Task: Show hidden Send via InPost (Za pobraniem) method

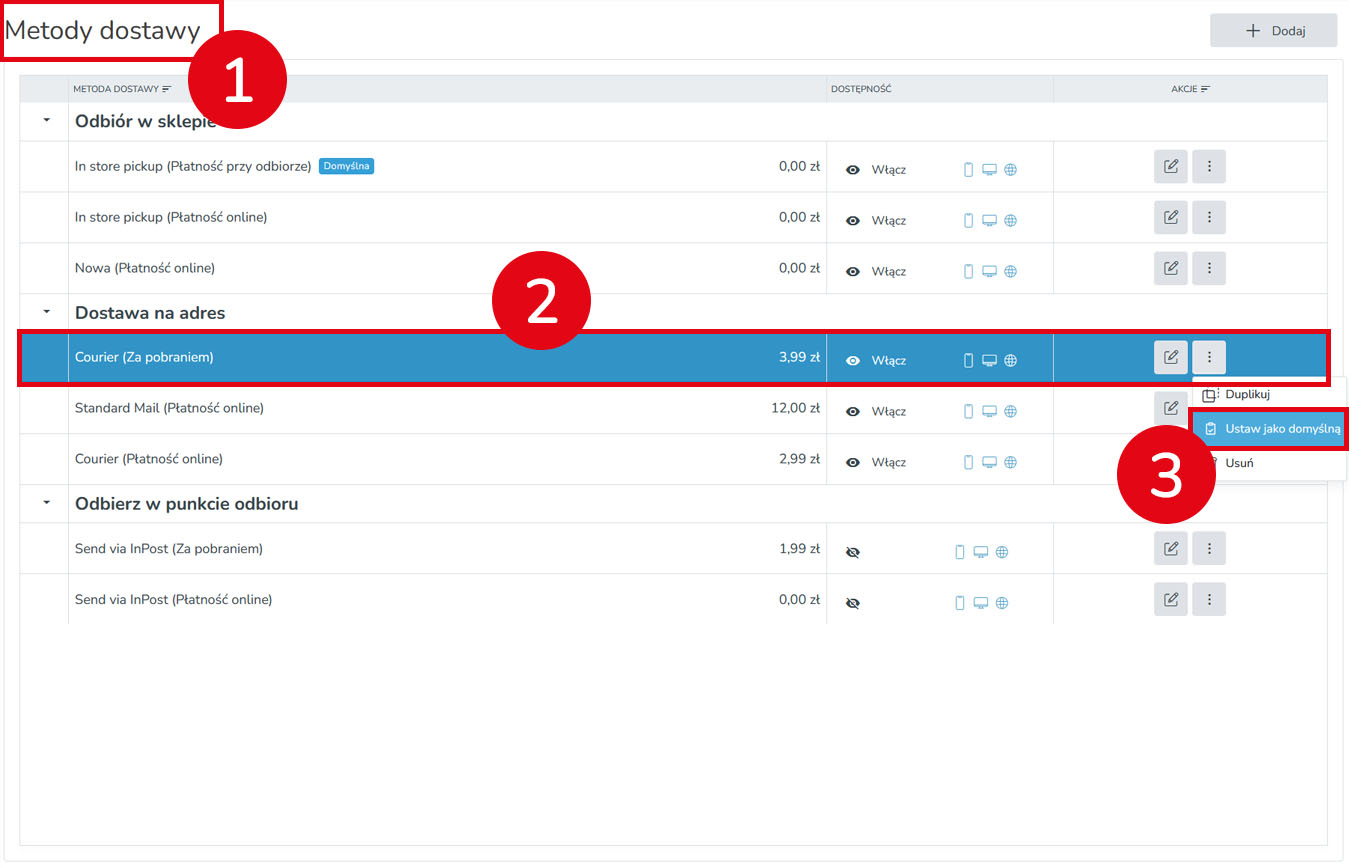Action: coord(853,552)
